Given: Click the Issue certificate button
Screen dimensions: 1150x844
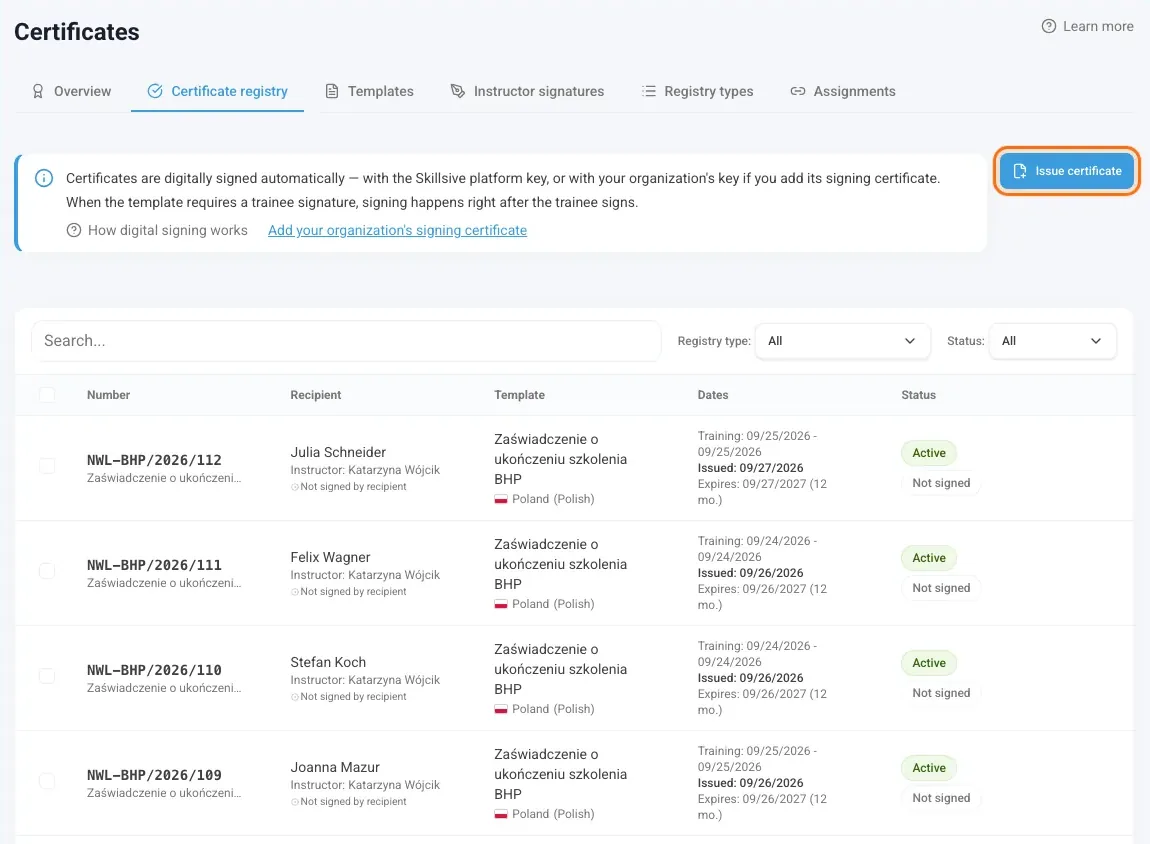Looking at the screenshot, I should pos(1066,171).
